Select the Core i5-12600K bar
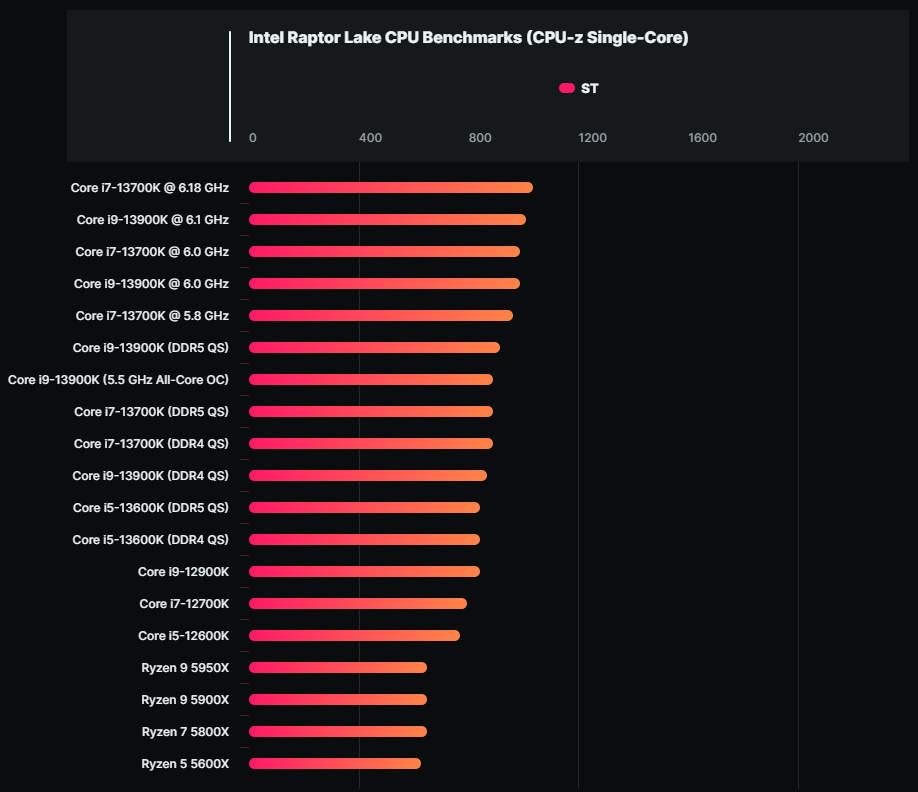The image size is (918, 792). (x=354, y=636)
